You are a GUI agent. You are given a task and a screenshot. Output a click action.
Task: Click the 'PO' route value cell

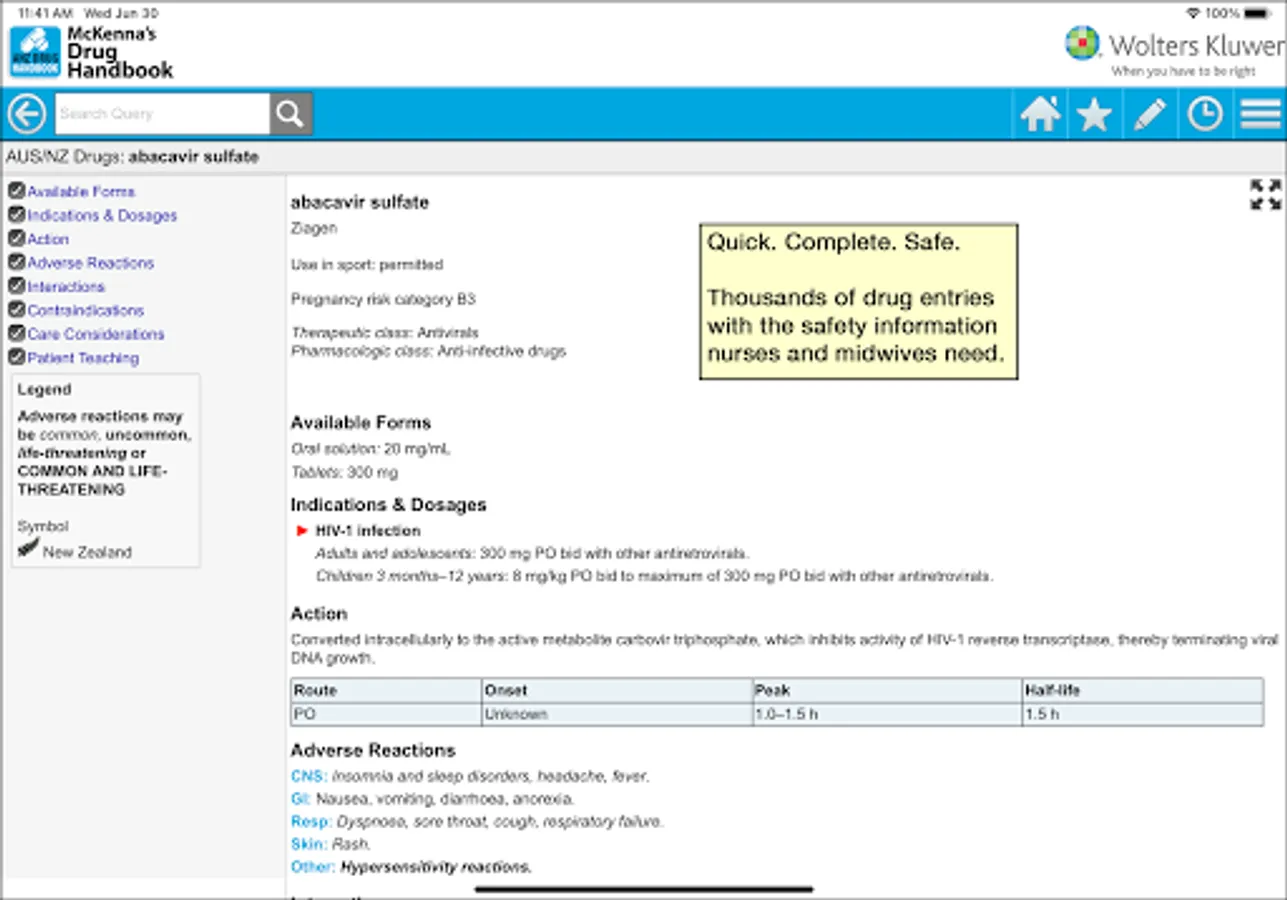[386, 714]
